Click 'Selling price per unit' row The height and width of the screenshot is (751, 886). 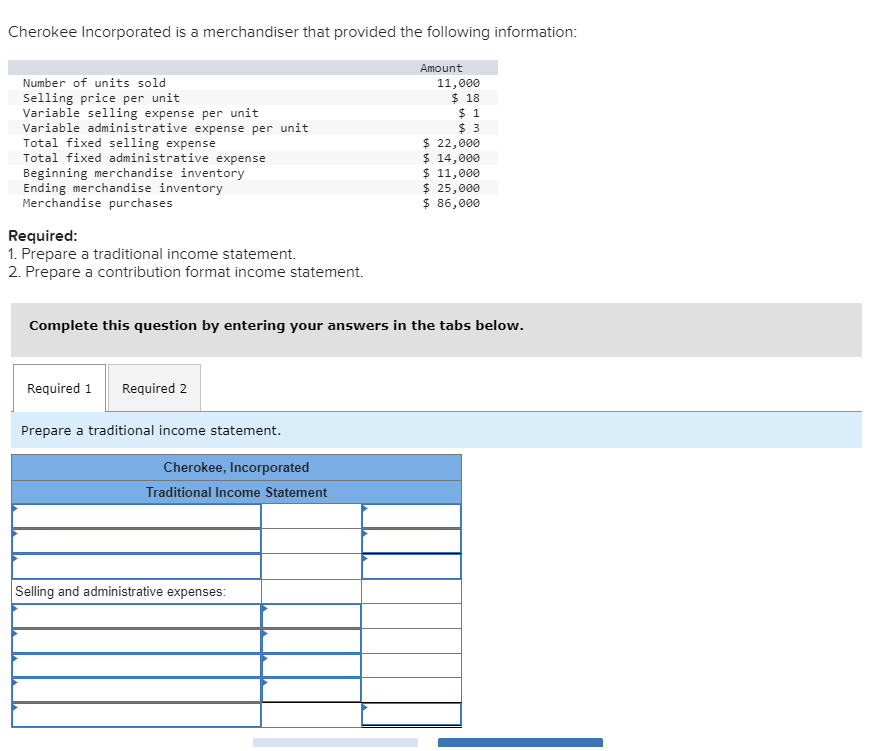click(253, 98)
